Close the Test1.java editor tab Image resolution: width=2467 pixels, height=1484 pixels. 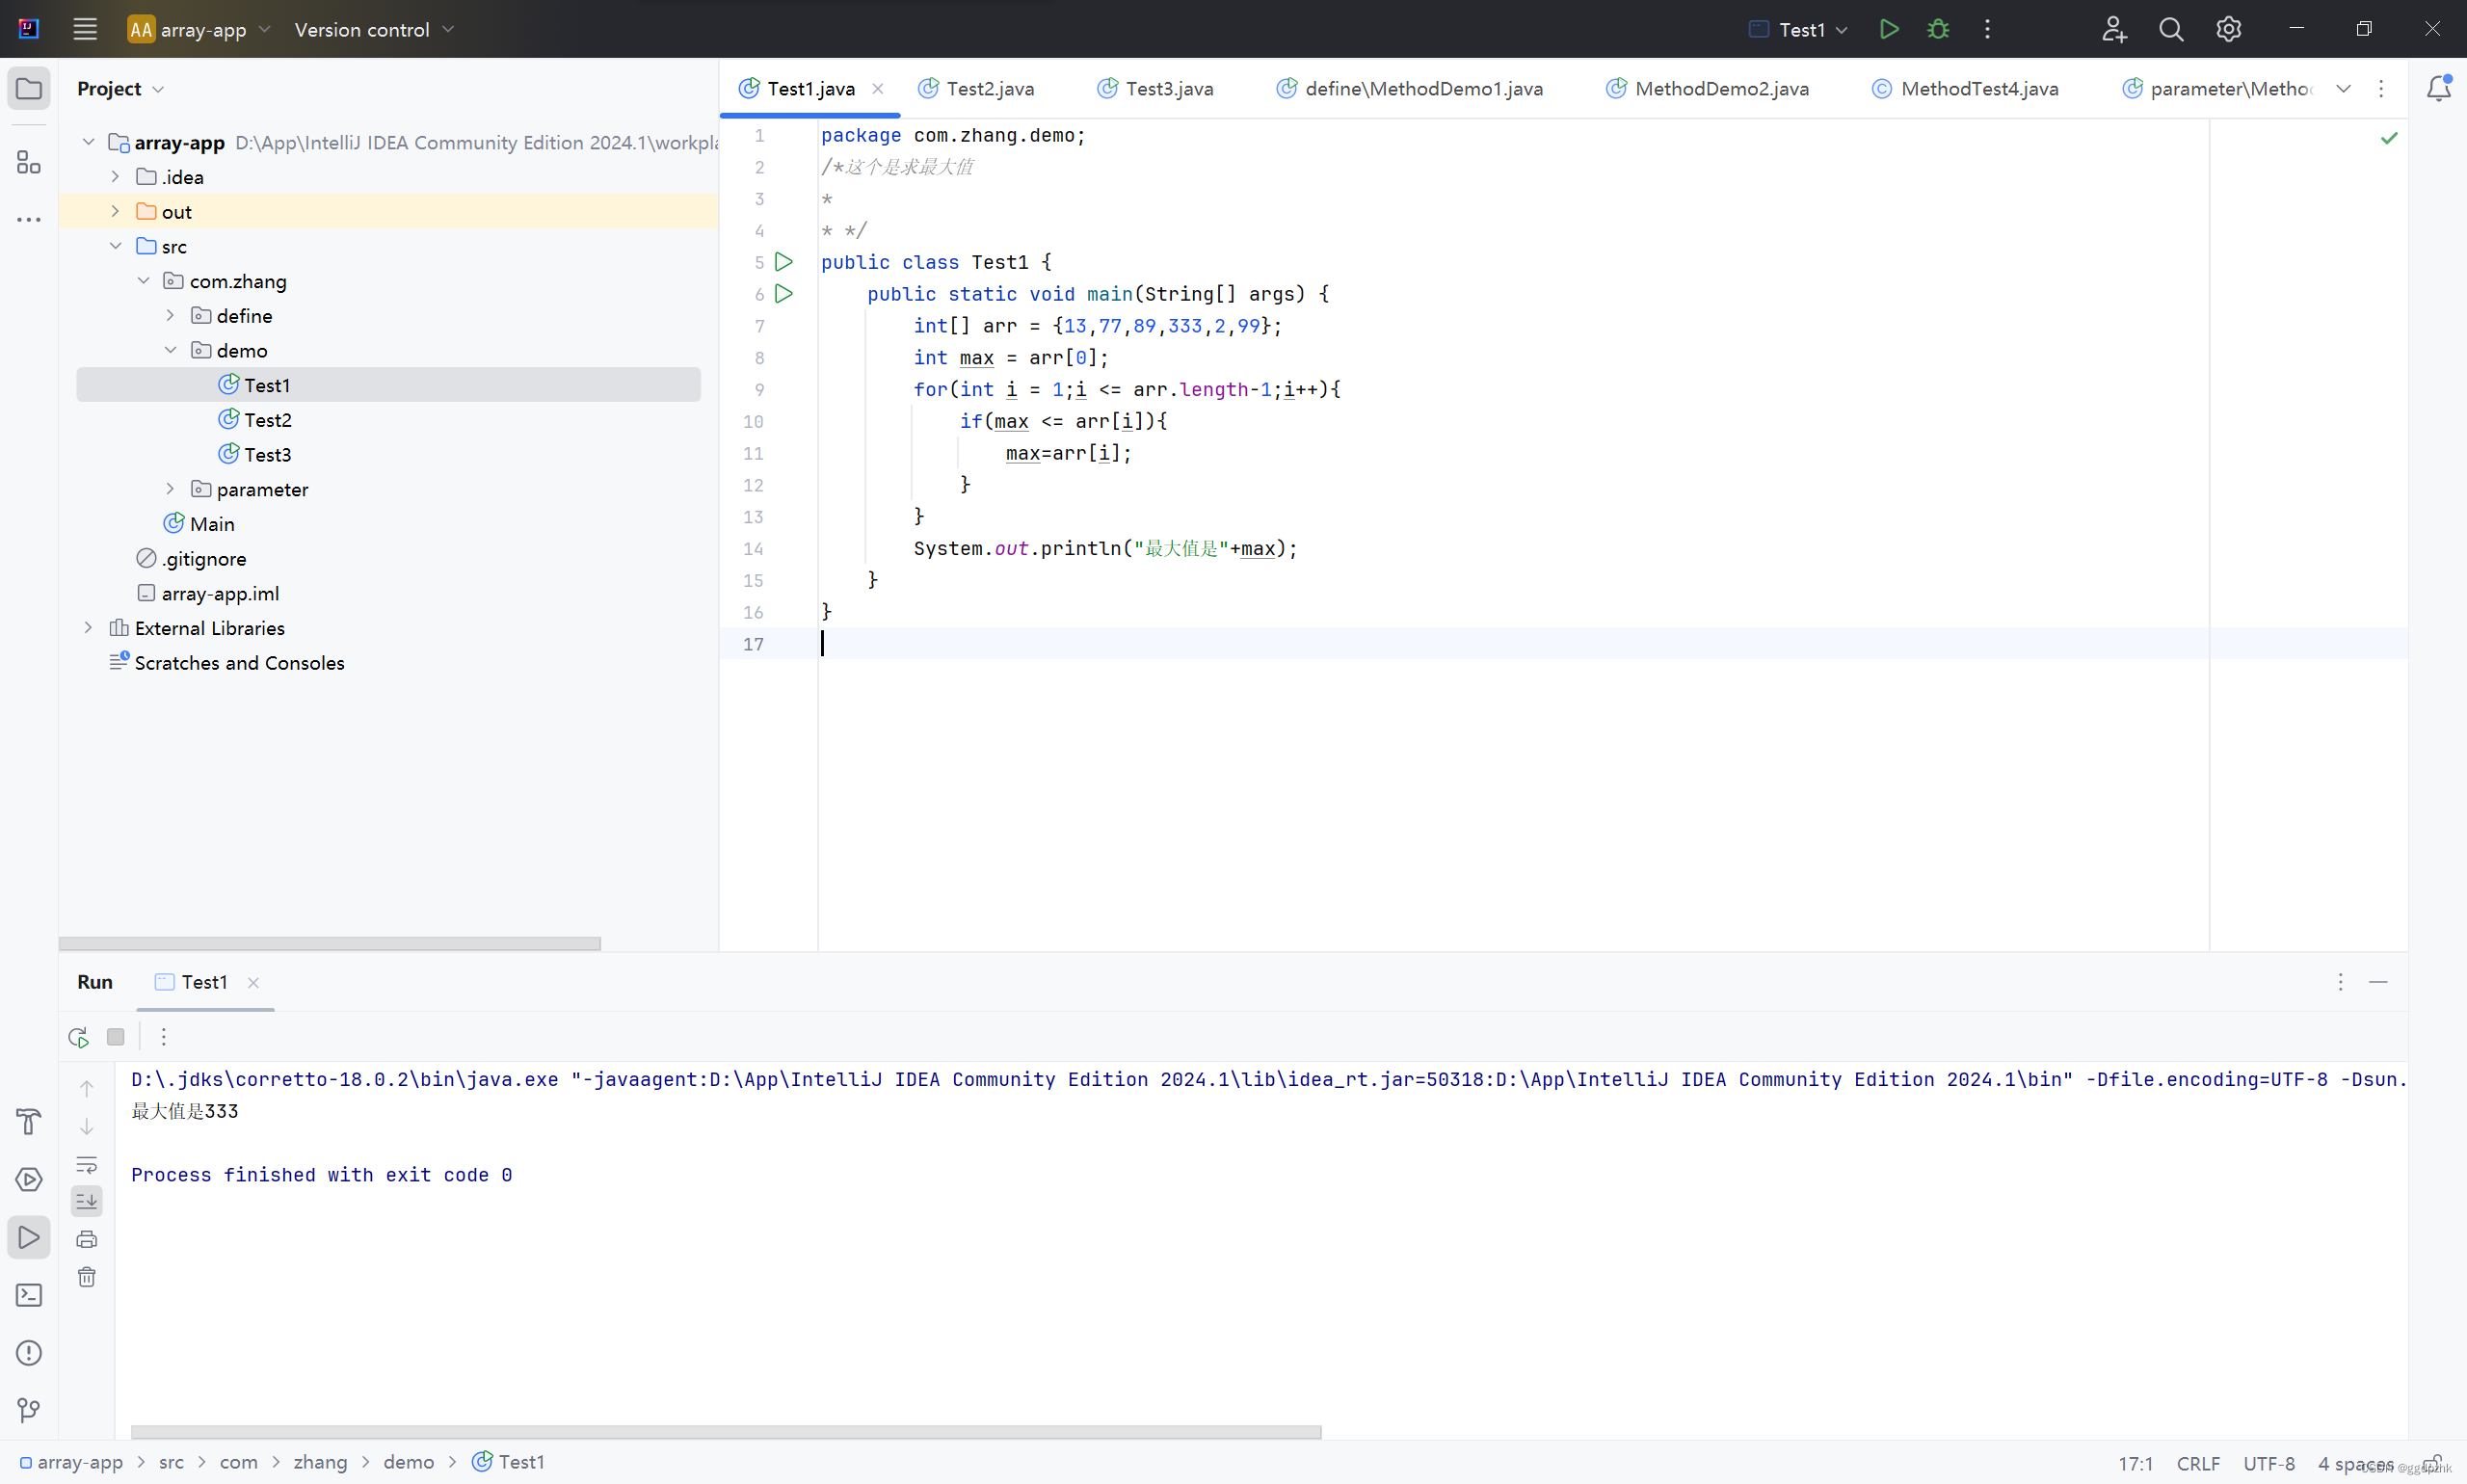pyautogui.click(x=877, y=89)
